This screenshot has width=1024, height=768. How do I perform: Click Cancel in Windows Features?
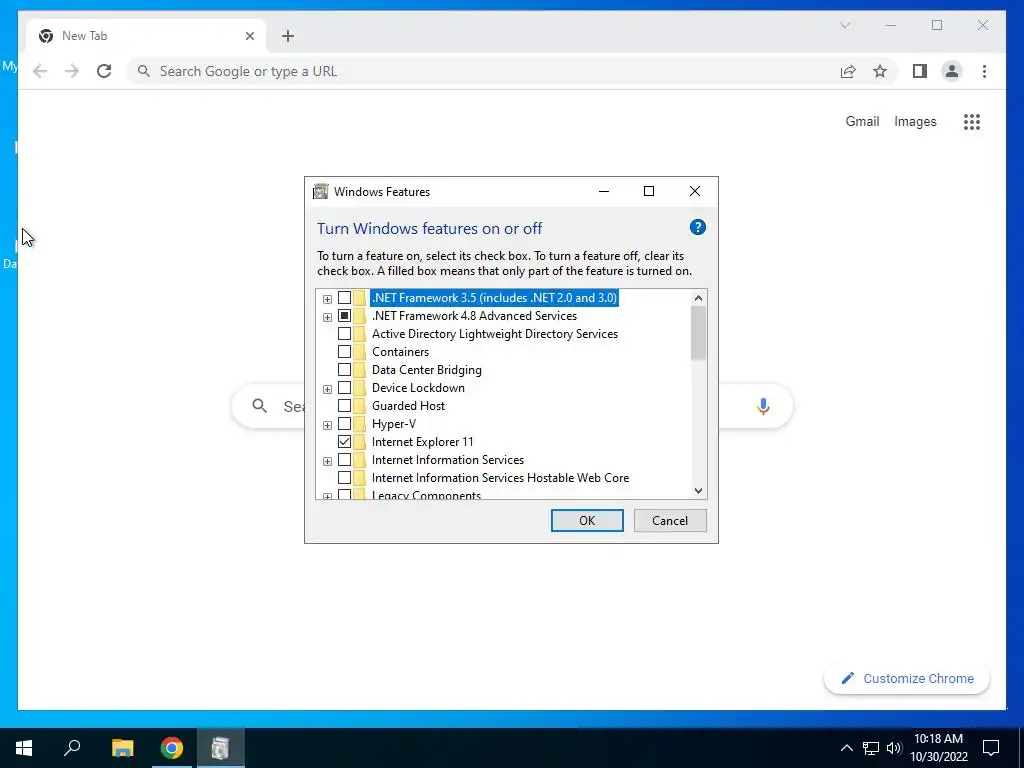click(x=670, y=520)
